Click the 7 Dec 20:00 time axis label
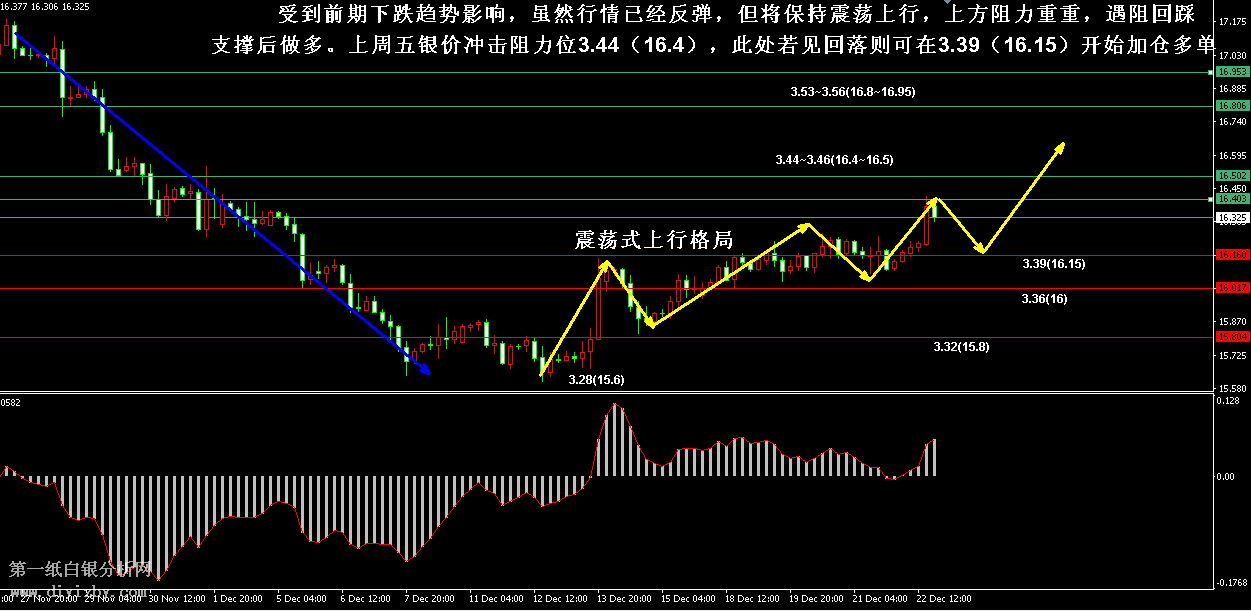Viewport: 1251px width, 612px height. (x=430, y=599)
